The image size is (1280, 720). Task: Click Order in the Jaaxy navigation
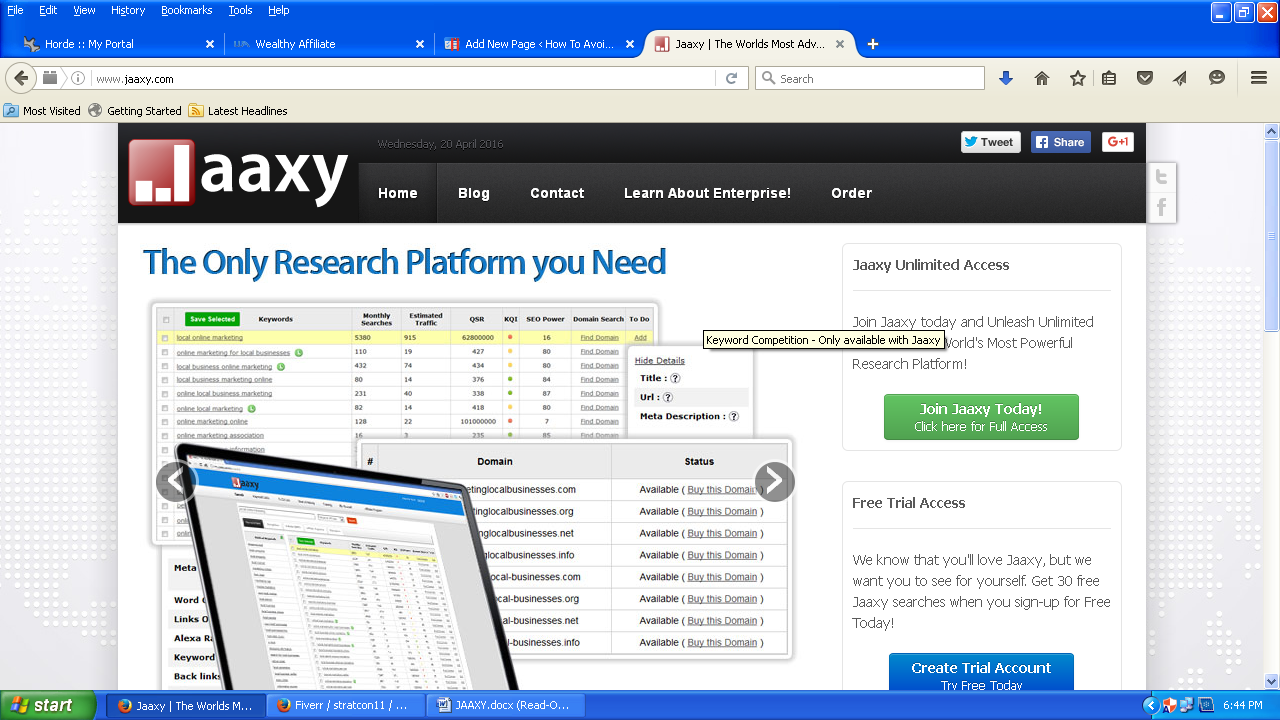(x=851, y=193)
